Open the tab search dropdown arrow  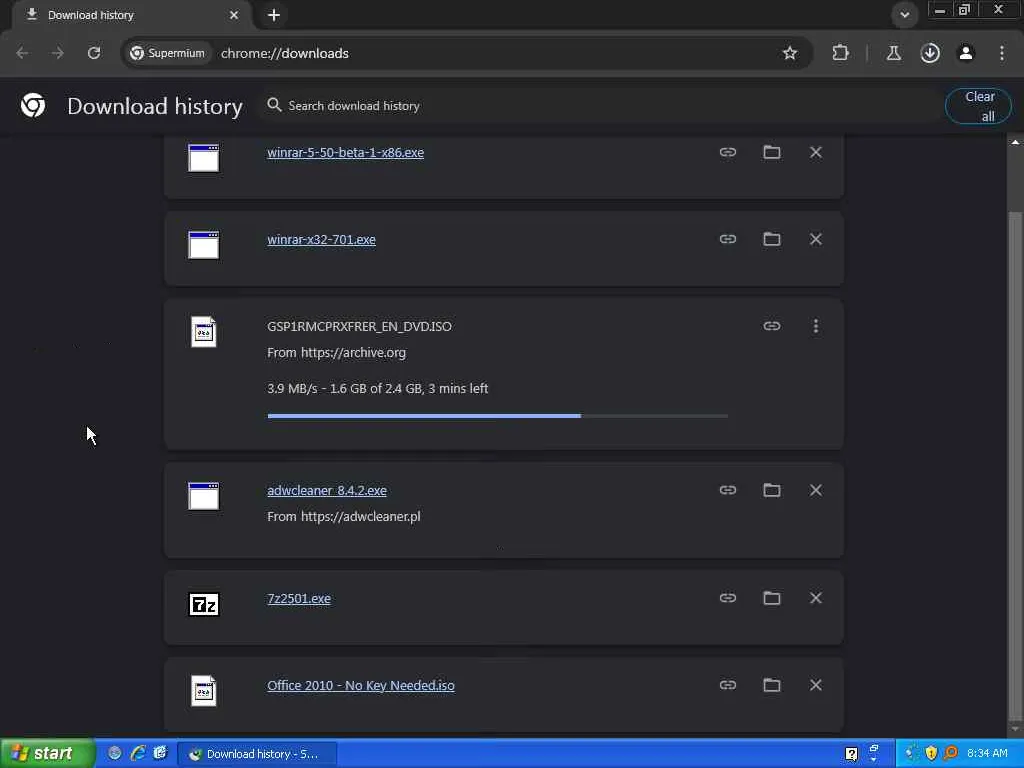pos(904,15)
